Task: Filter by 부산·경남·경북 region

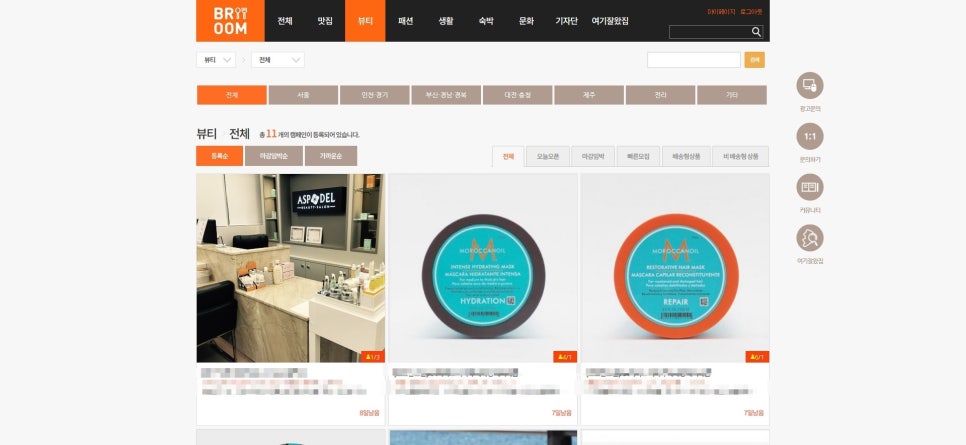Action: click(x=446, y=95)
